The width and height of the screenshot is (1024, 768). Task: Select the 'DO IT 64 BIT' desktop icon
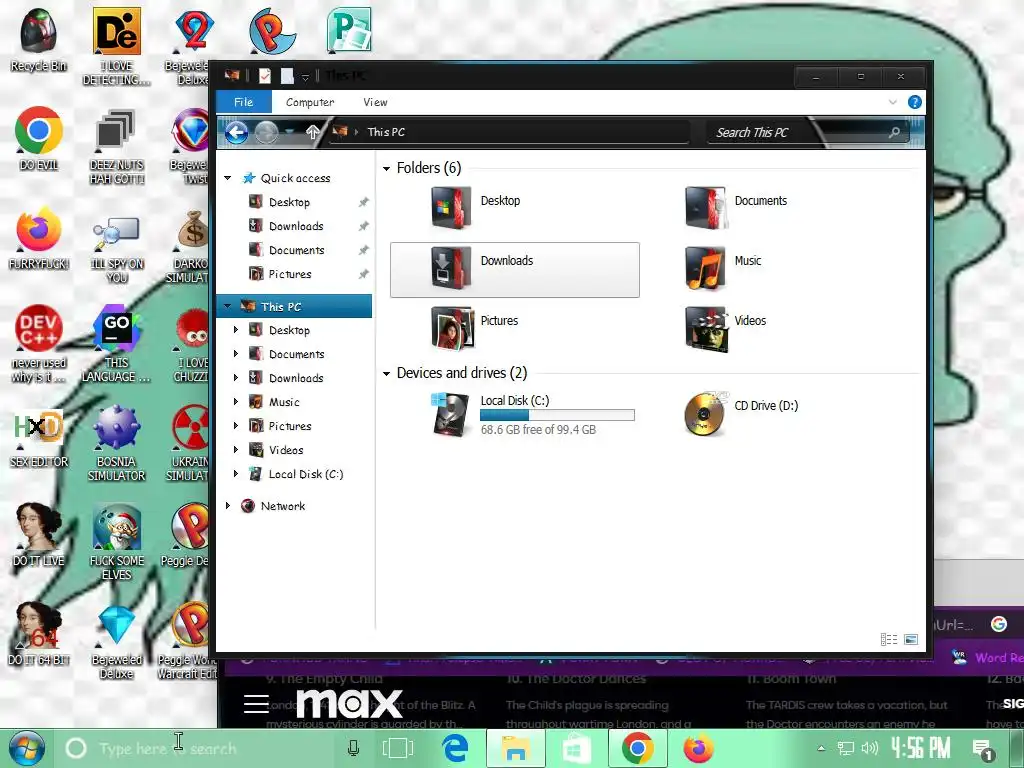(x=39, y=633)
